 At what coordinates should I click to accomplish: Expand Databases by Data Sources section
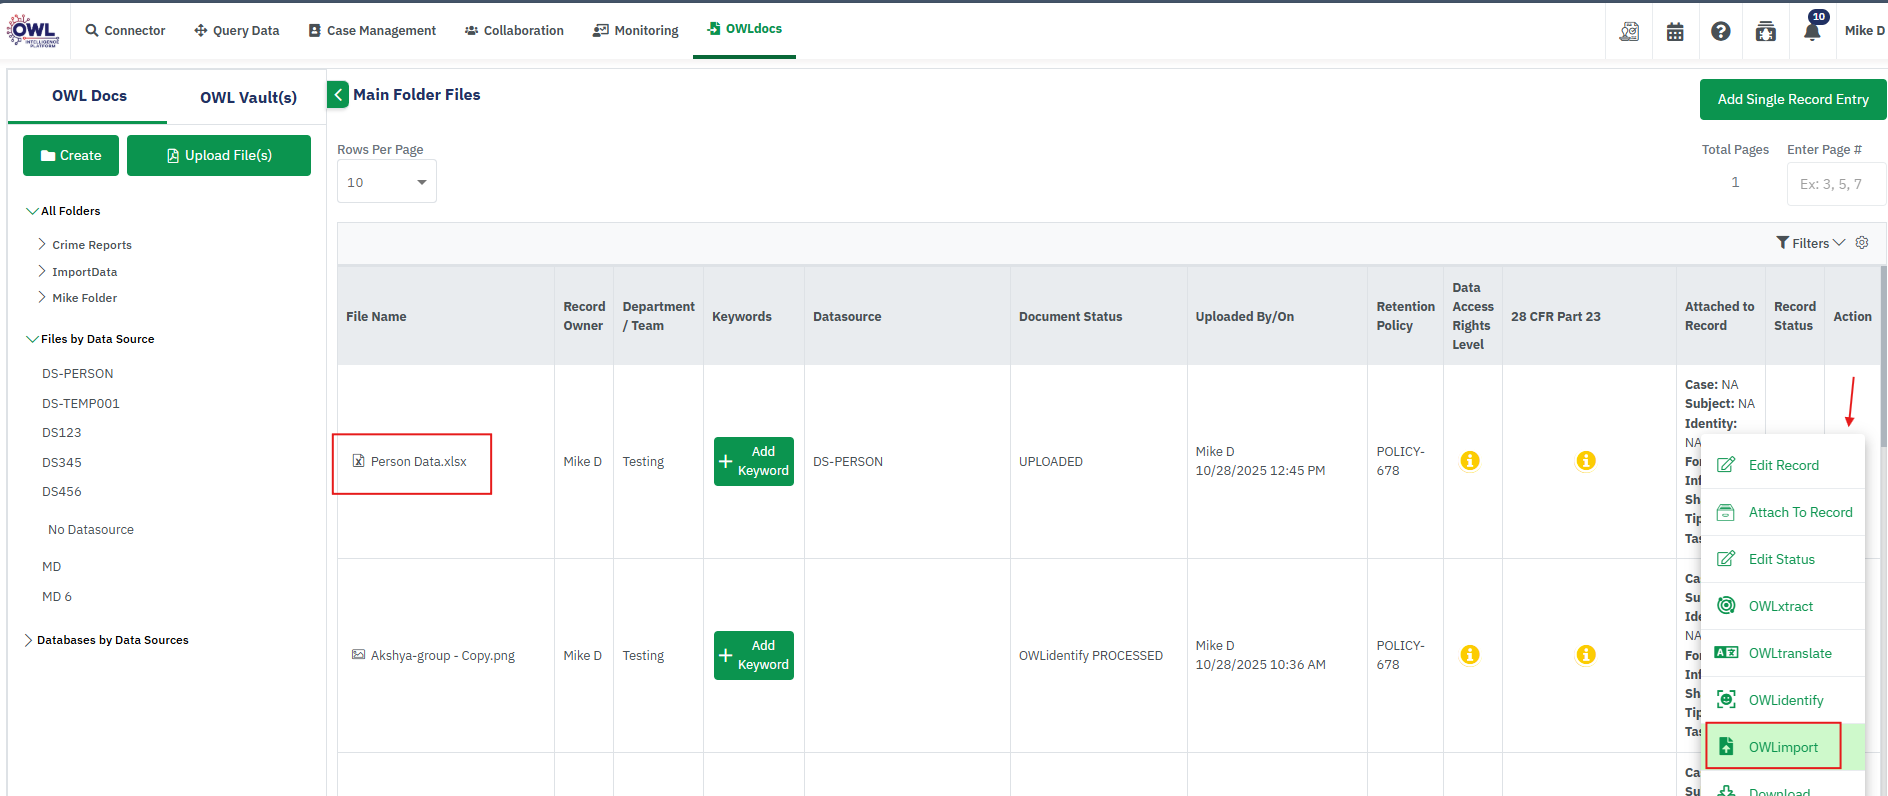28,640
